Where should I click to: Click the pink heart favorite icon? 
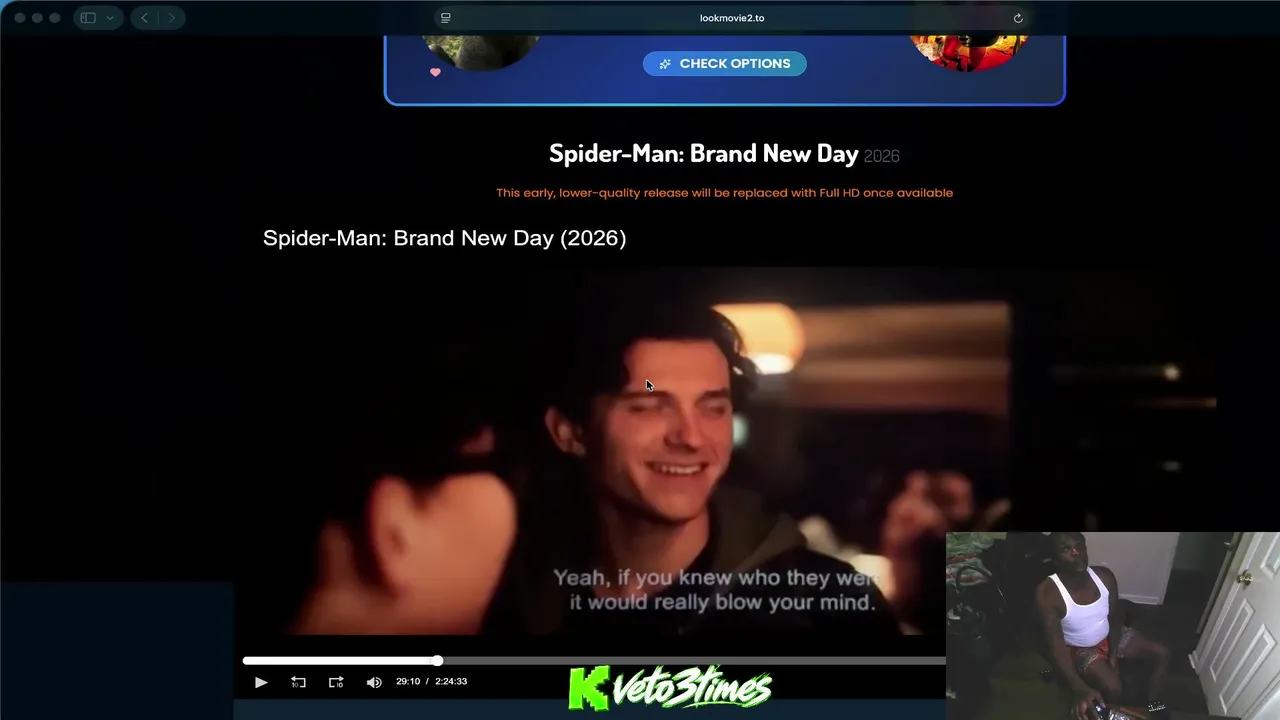435,72
